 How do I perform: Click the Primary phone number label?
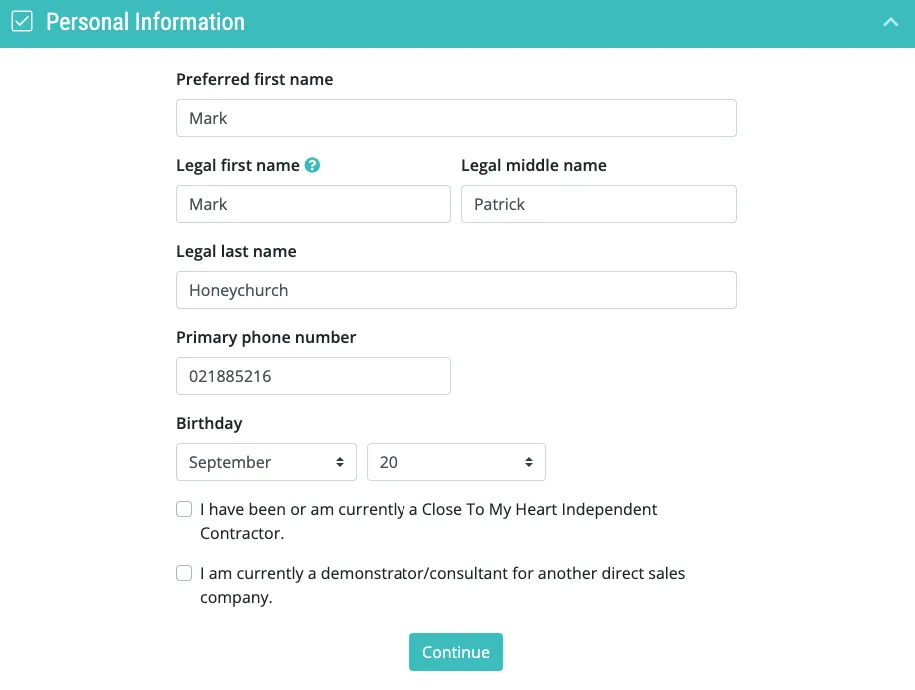click(x=266, y=337)
